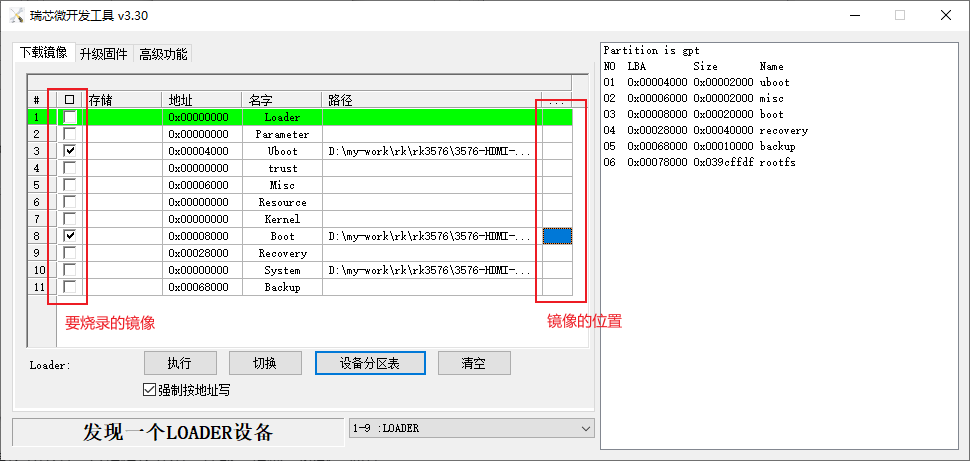Click the rootfs partition log line
The image size is (970, 461).
[700, 162]
